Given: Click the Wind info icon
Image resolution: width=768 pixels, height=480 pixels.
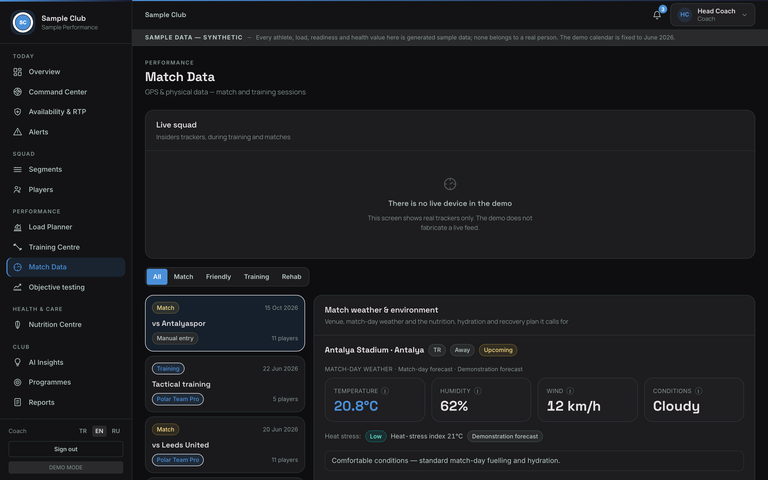Looking at the screenshot, I should [x=570, y=391].
